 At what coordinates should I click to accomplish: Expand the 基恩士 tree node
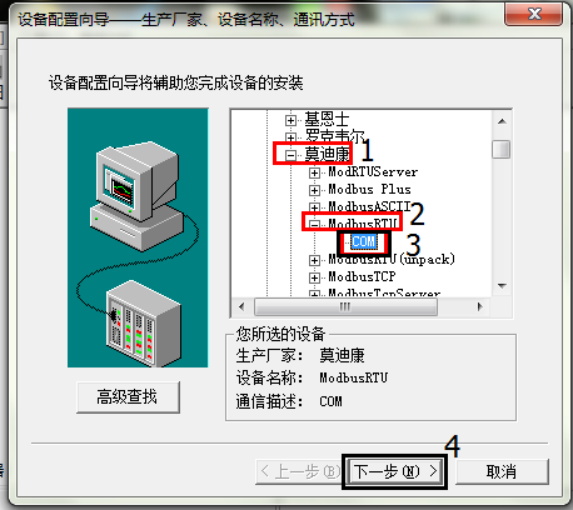(x=291, y=120)
